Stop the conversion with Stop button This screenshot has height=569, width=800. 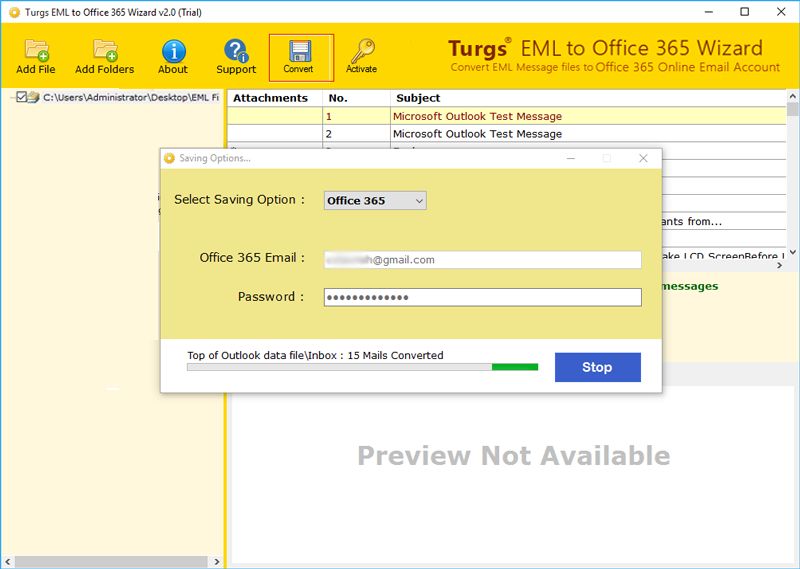pos(597,367)
